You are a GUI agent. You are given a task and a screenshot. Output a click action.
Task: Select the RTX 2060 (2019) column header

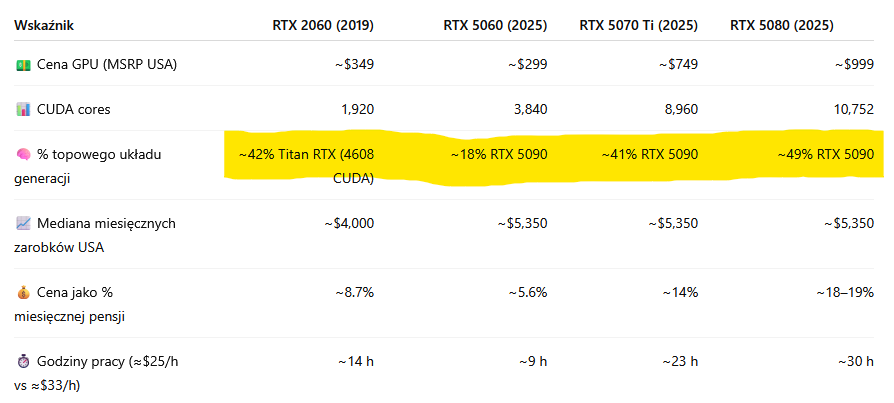click(x=323, y=26)
